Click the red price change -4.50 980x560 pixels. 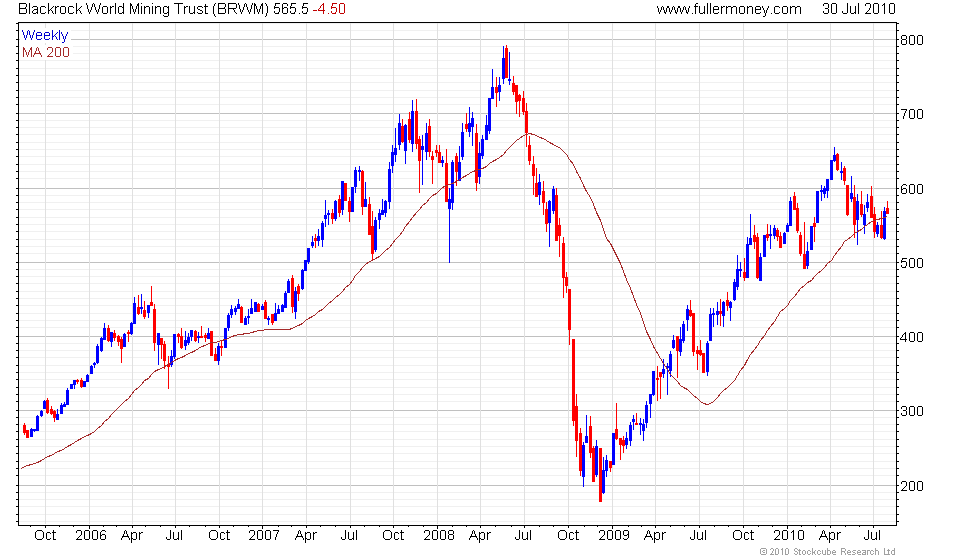click(x=329, y=9)
